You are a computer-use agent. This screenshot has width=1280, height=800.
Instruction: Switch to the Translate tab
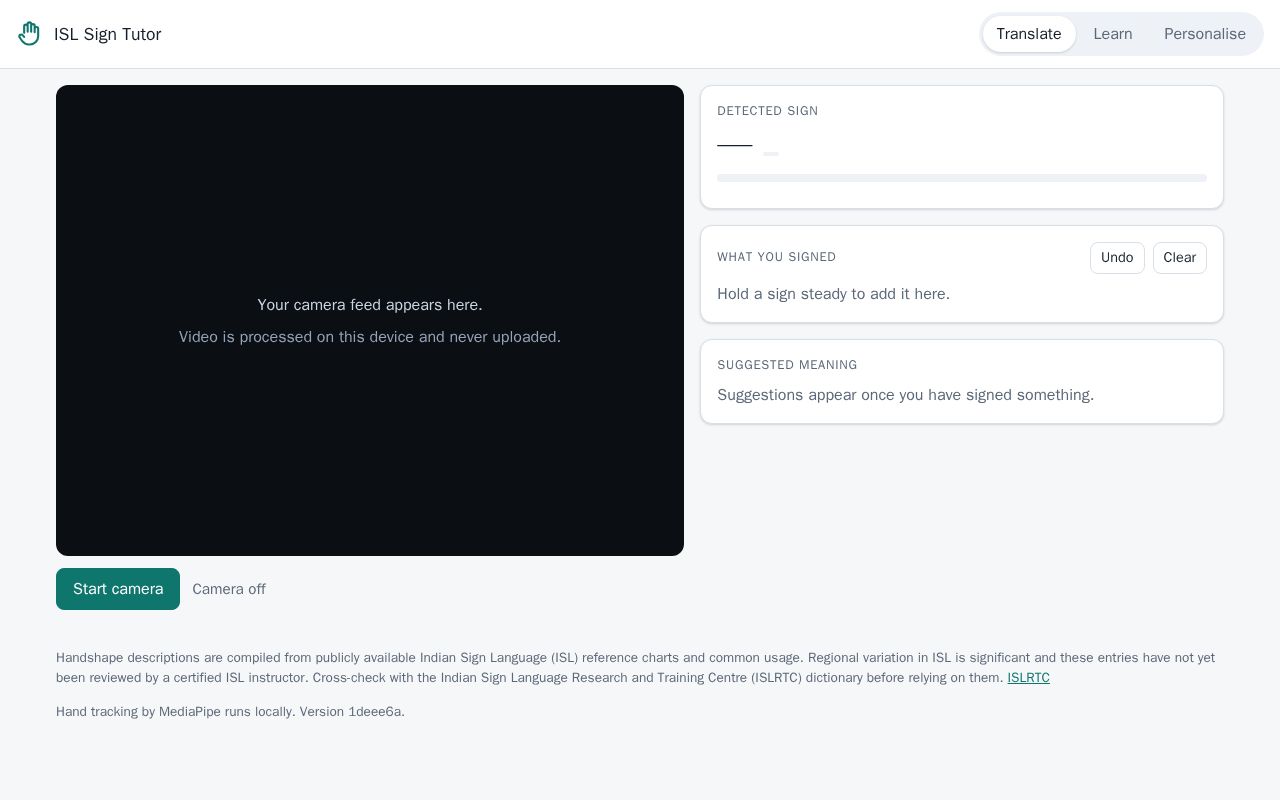(x=1029, y=34)
